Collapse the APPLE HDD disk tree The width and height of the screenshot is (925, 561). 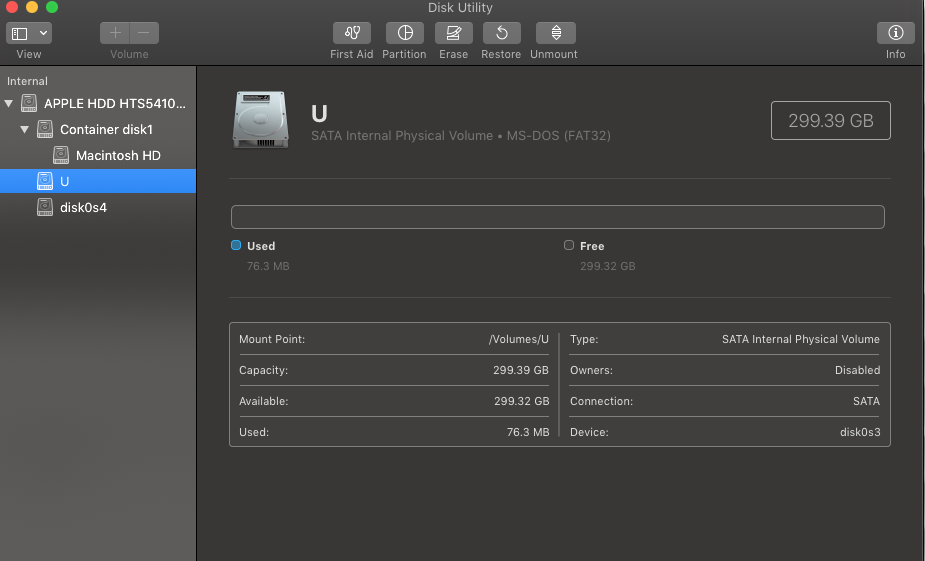pos(9,103)
